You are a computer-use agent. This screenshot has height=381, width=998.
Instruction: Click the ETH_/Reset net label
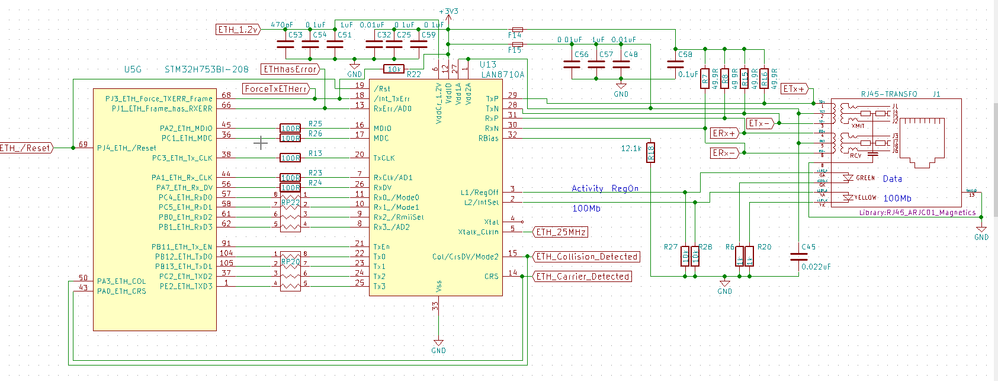tap(27, 148)
